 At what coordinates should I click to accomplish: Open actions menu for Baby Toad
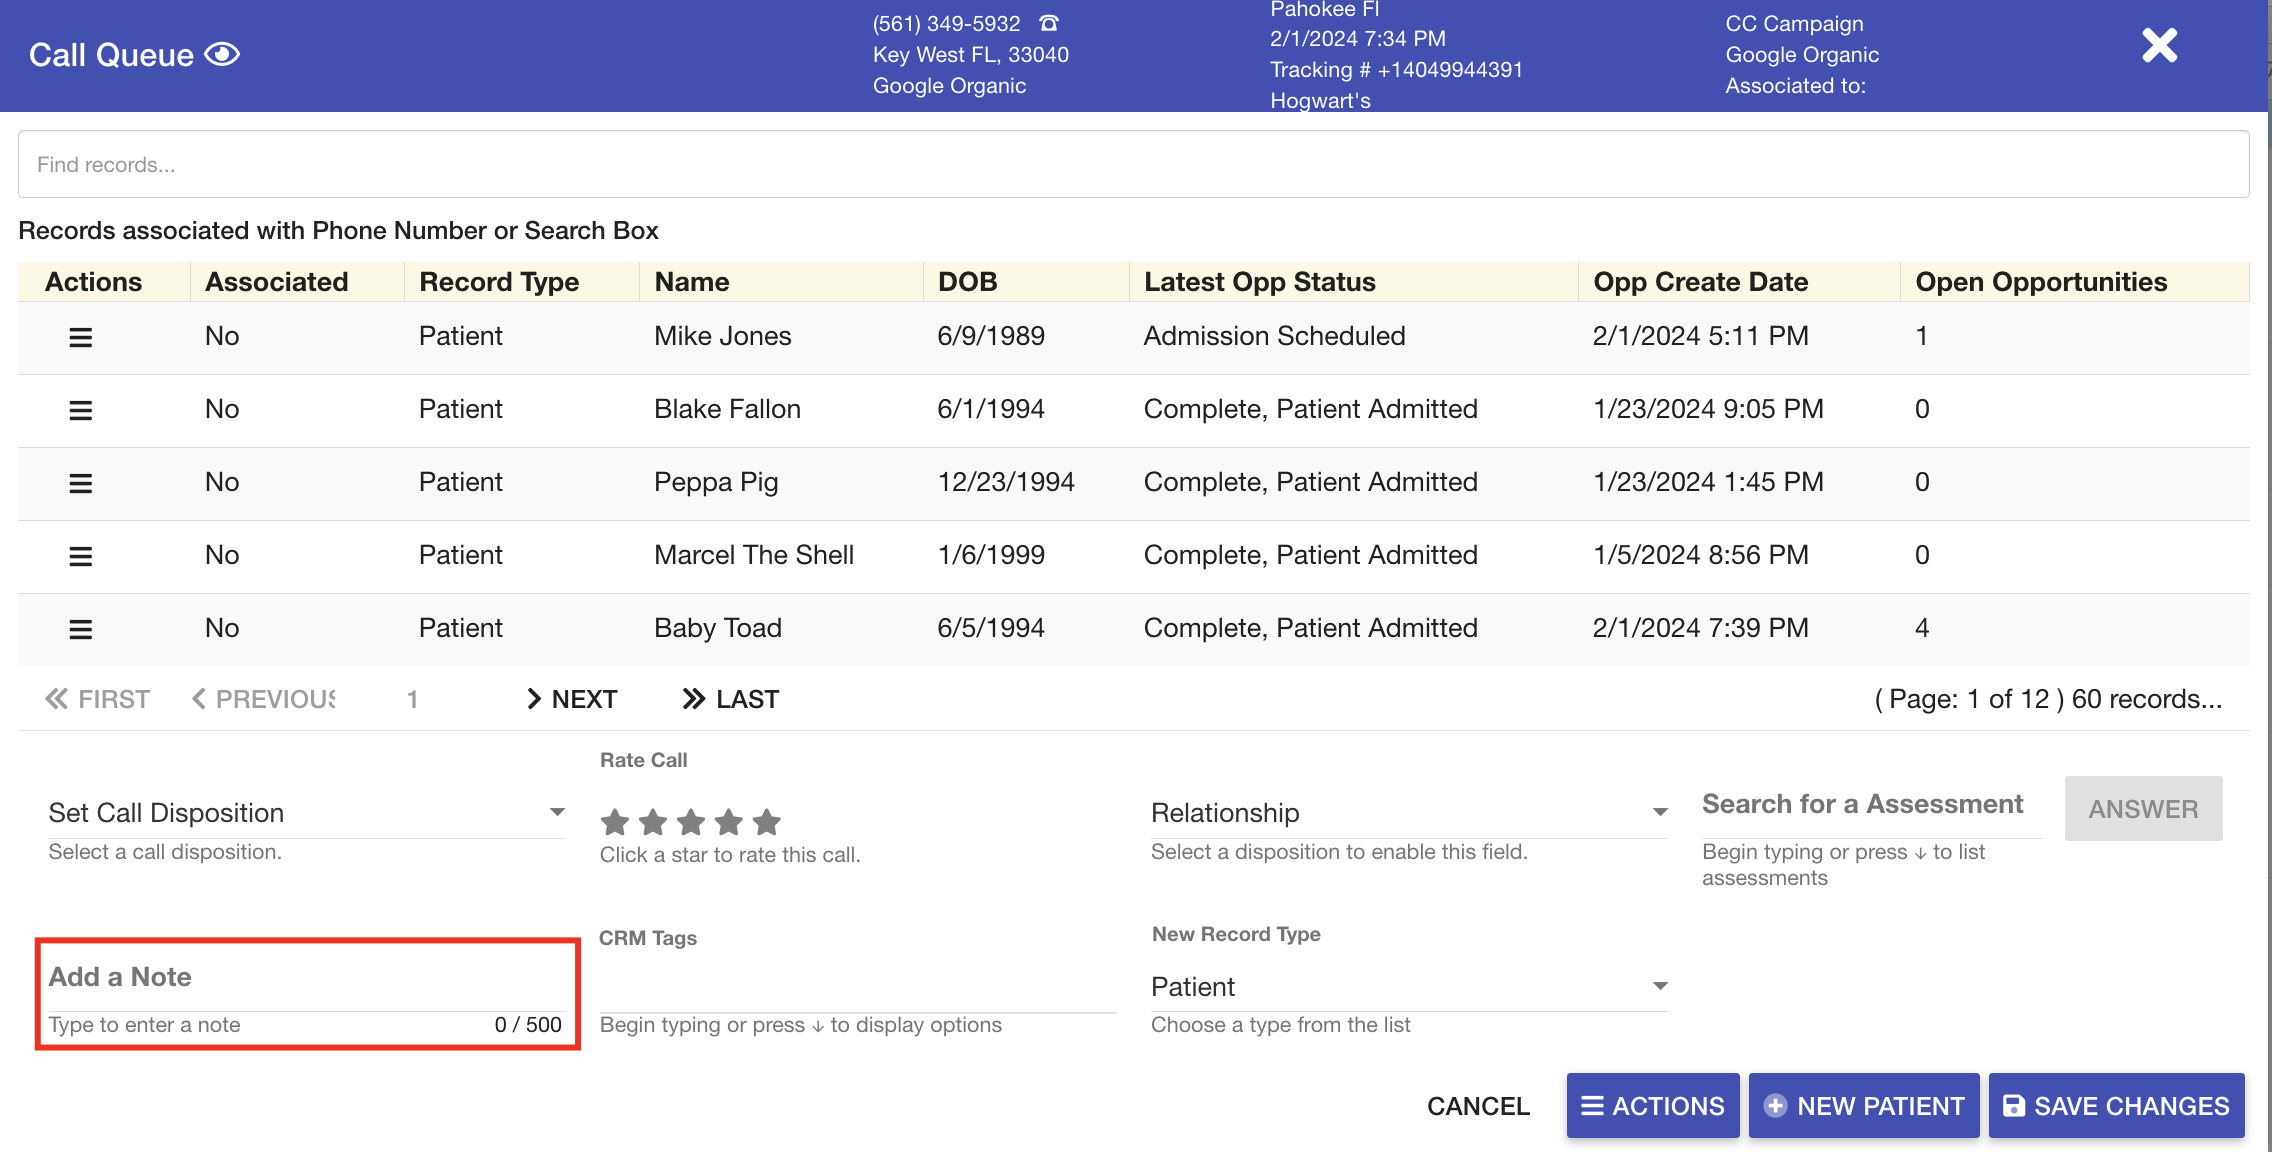(x=80, y=629)
